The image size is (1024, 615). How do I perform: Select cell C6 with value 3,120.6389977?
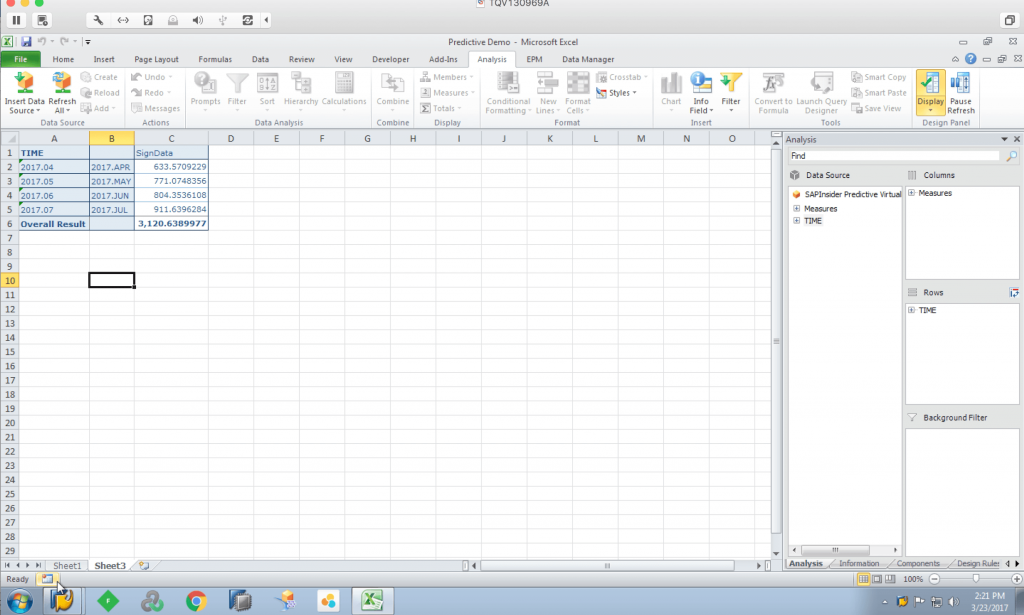(x=171, y=223)
